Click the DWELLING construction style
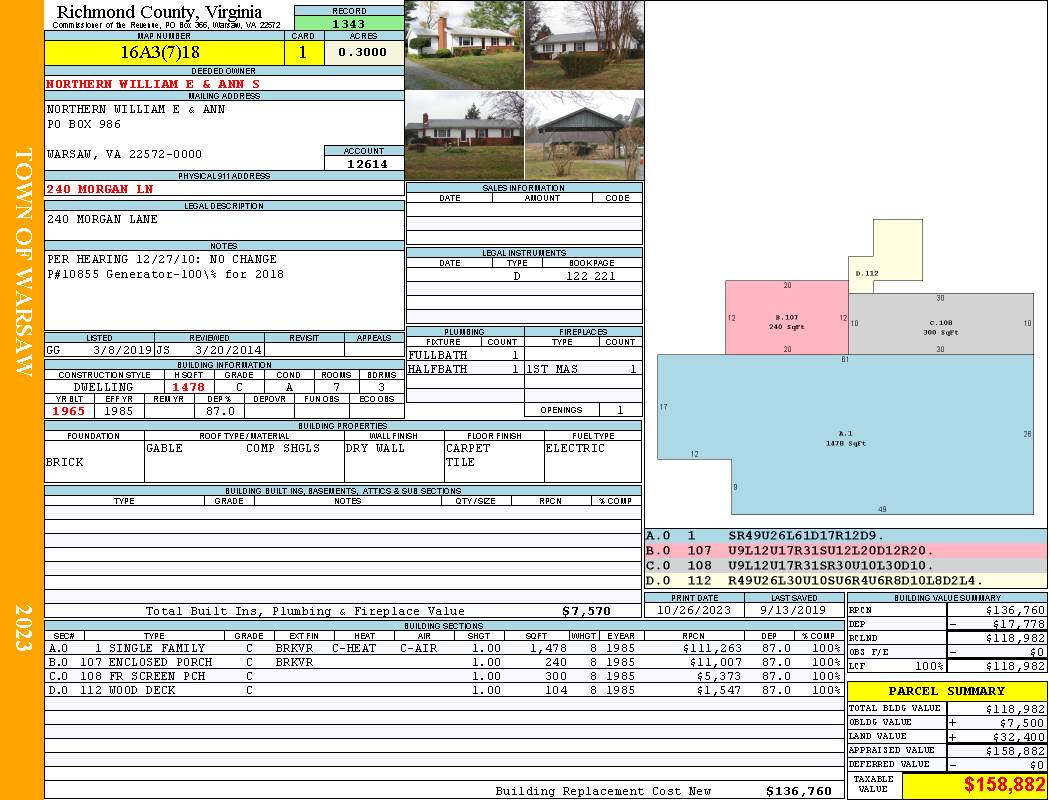 pos(103,387)
